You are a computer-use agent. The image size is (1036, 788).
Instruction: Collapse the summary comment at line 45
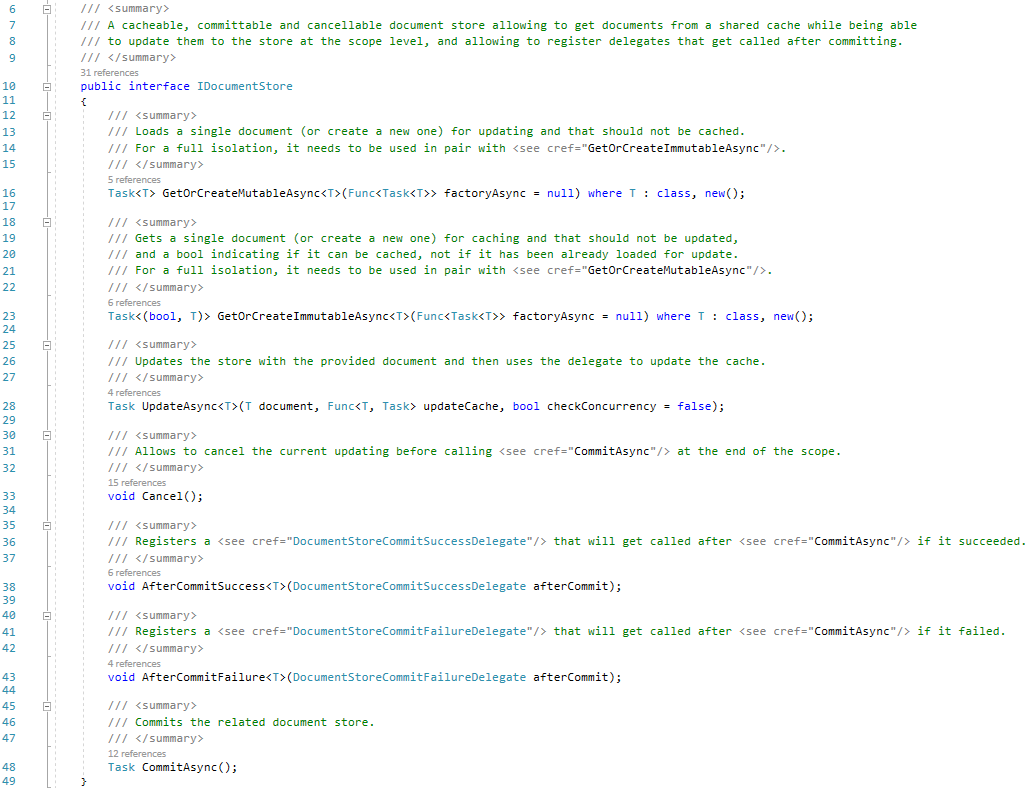[x=47, y=706]
